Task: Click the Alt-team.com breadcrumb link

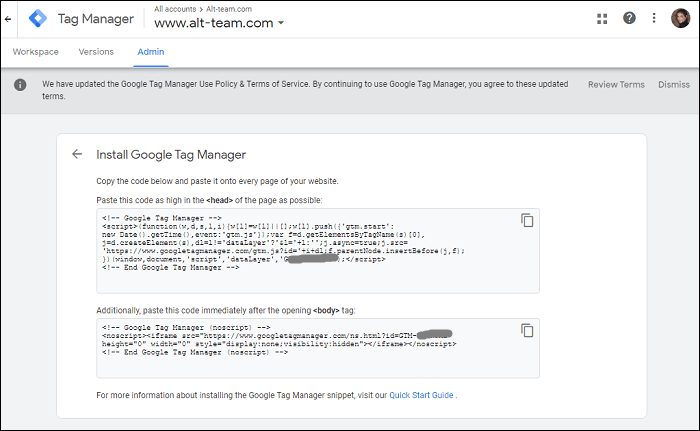Action: click(229, 9)
